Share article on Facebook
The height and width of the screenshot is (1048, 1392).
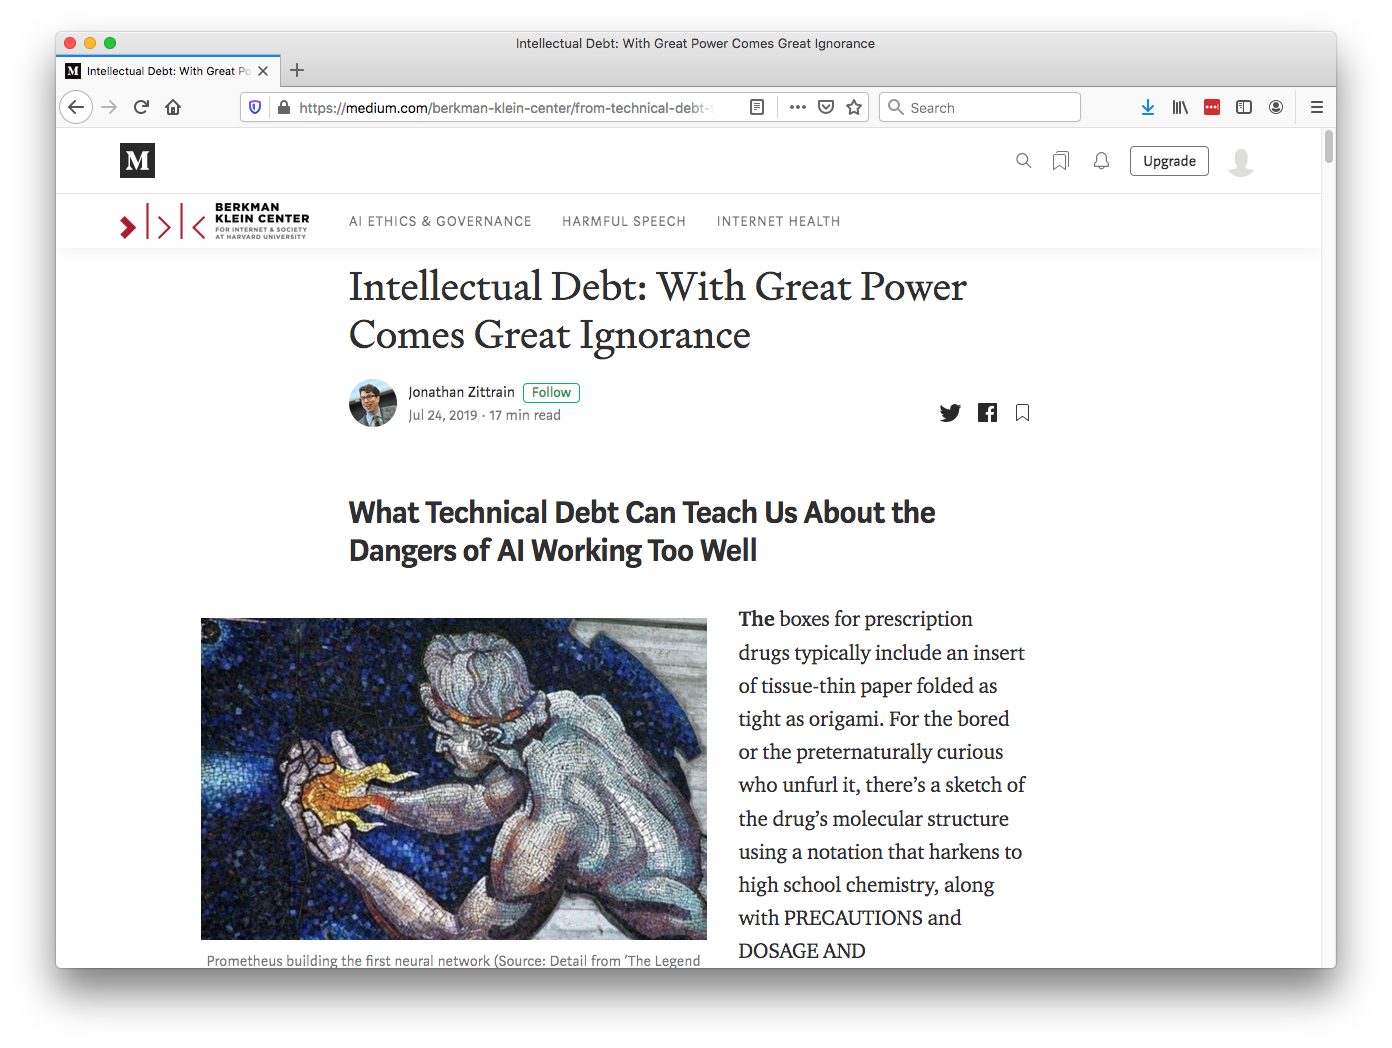987,413
